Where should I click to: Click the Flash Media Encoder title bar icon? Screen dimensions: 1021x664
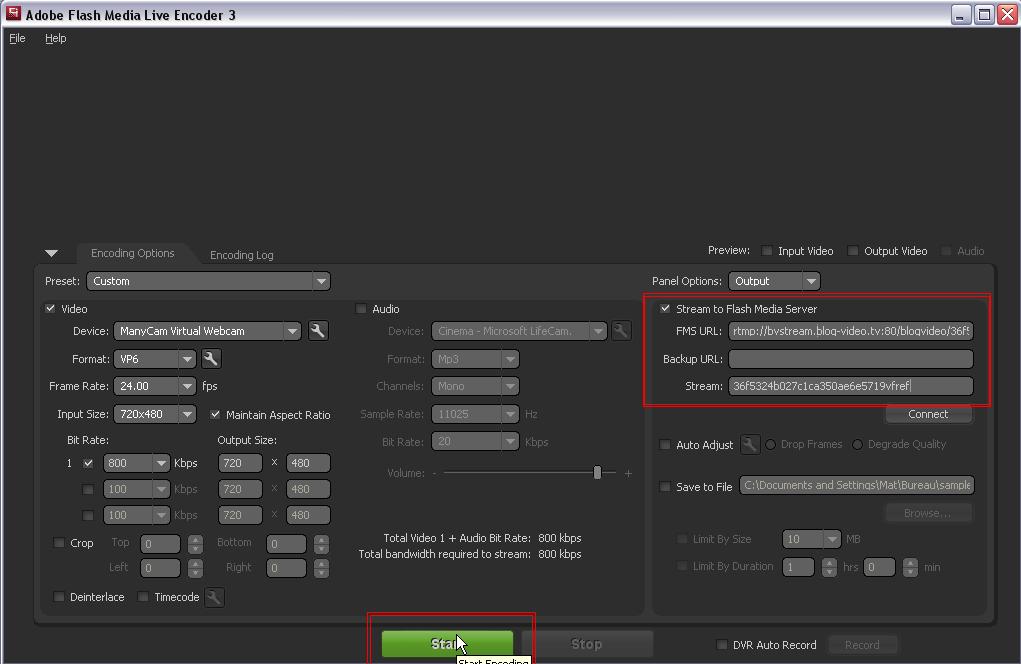coord(13,14)
